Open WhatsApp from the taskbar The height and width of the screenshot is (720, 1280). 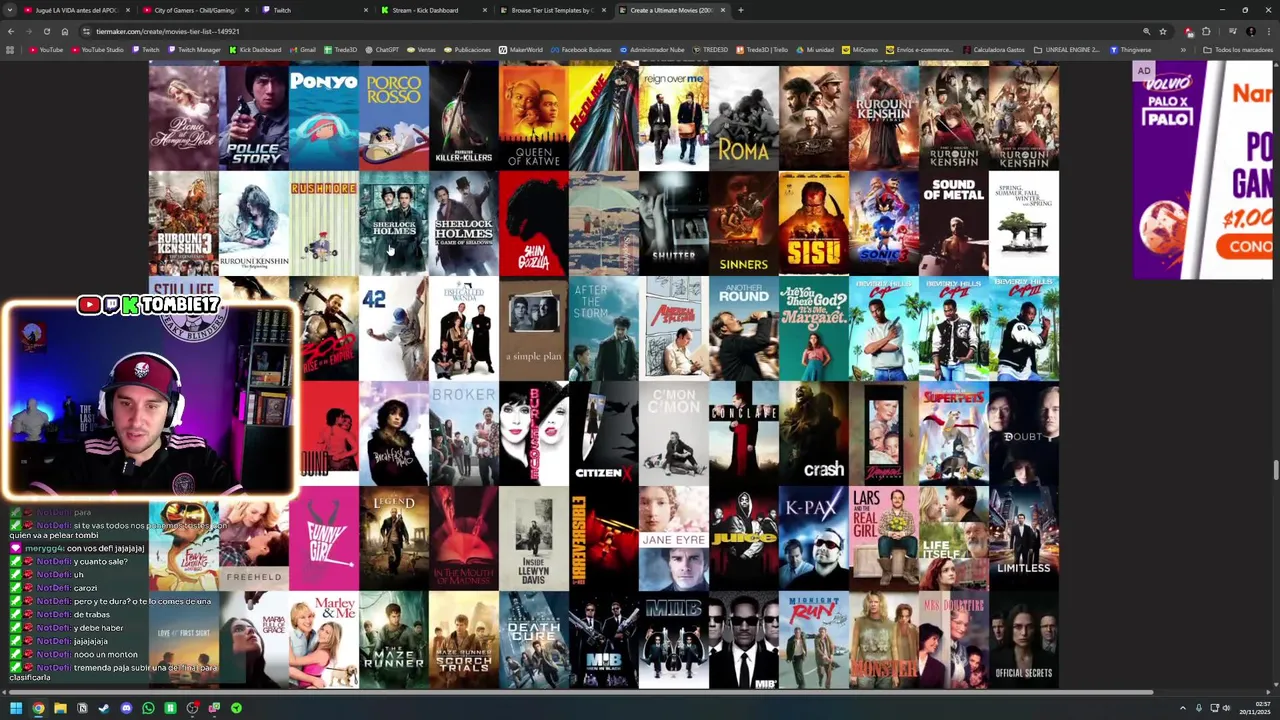pyautogui.click(x=148, y=708)
